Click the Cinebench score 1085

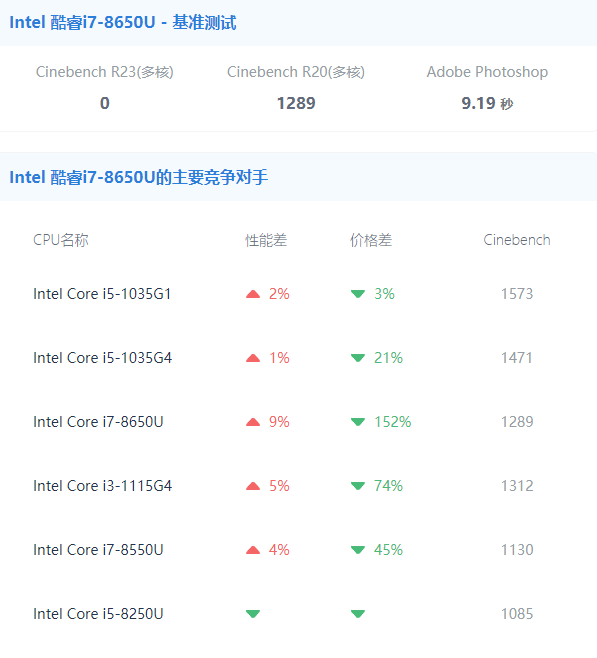[x=517, y=614]
